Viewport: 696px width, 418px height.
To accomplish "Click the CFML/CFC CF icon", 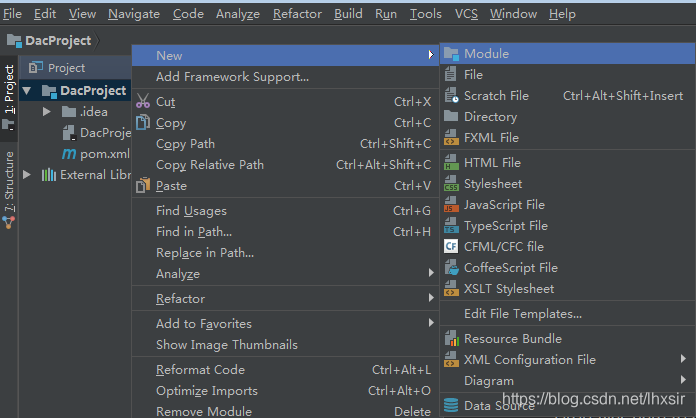I will [x=451, y=246].
